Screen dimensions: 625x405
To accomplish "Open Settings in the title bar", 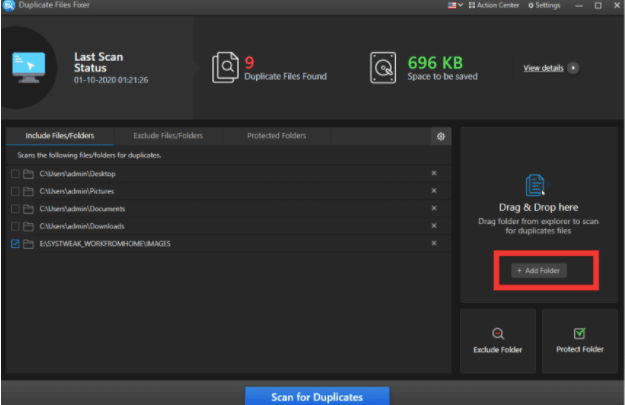I will pyautogui.click(x=544, y=5).
